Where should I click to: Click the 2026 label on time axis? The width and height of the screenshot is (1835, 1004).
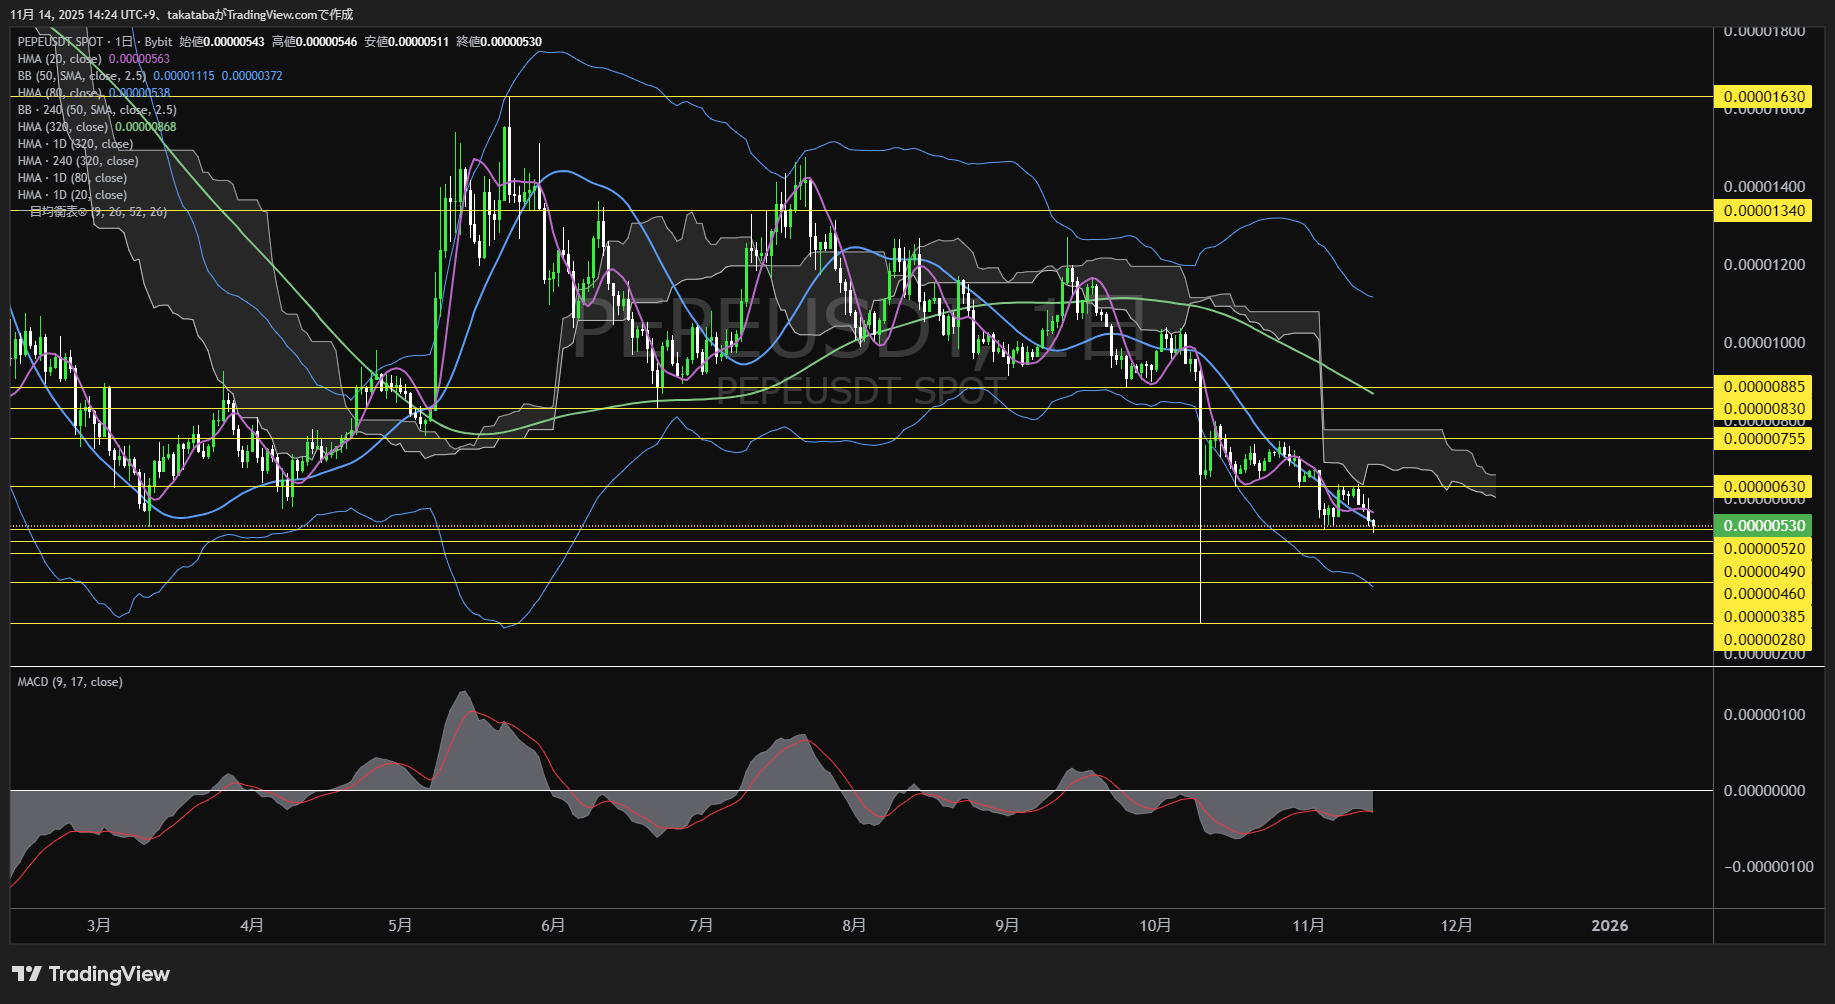pos(1609,925)
